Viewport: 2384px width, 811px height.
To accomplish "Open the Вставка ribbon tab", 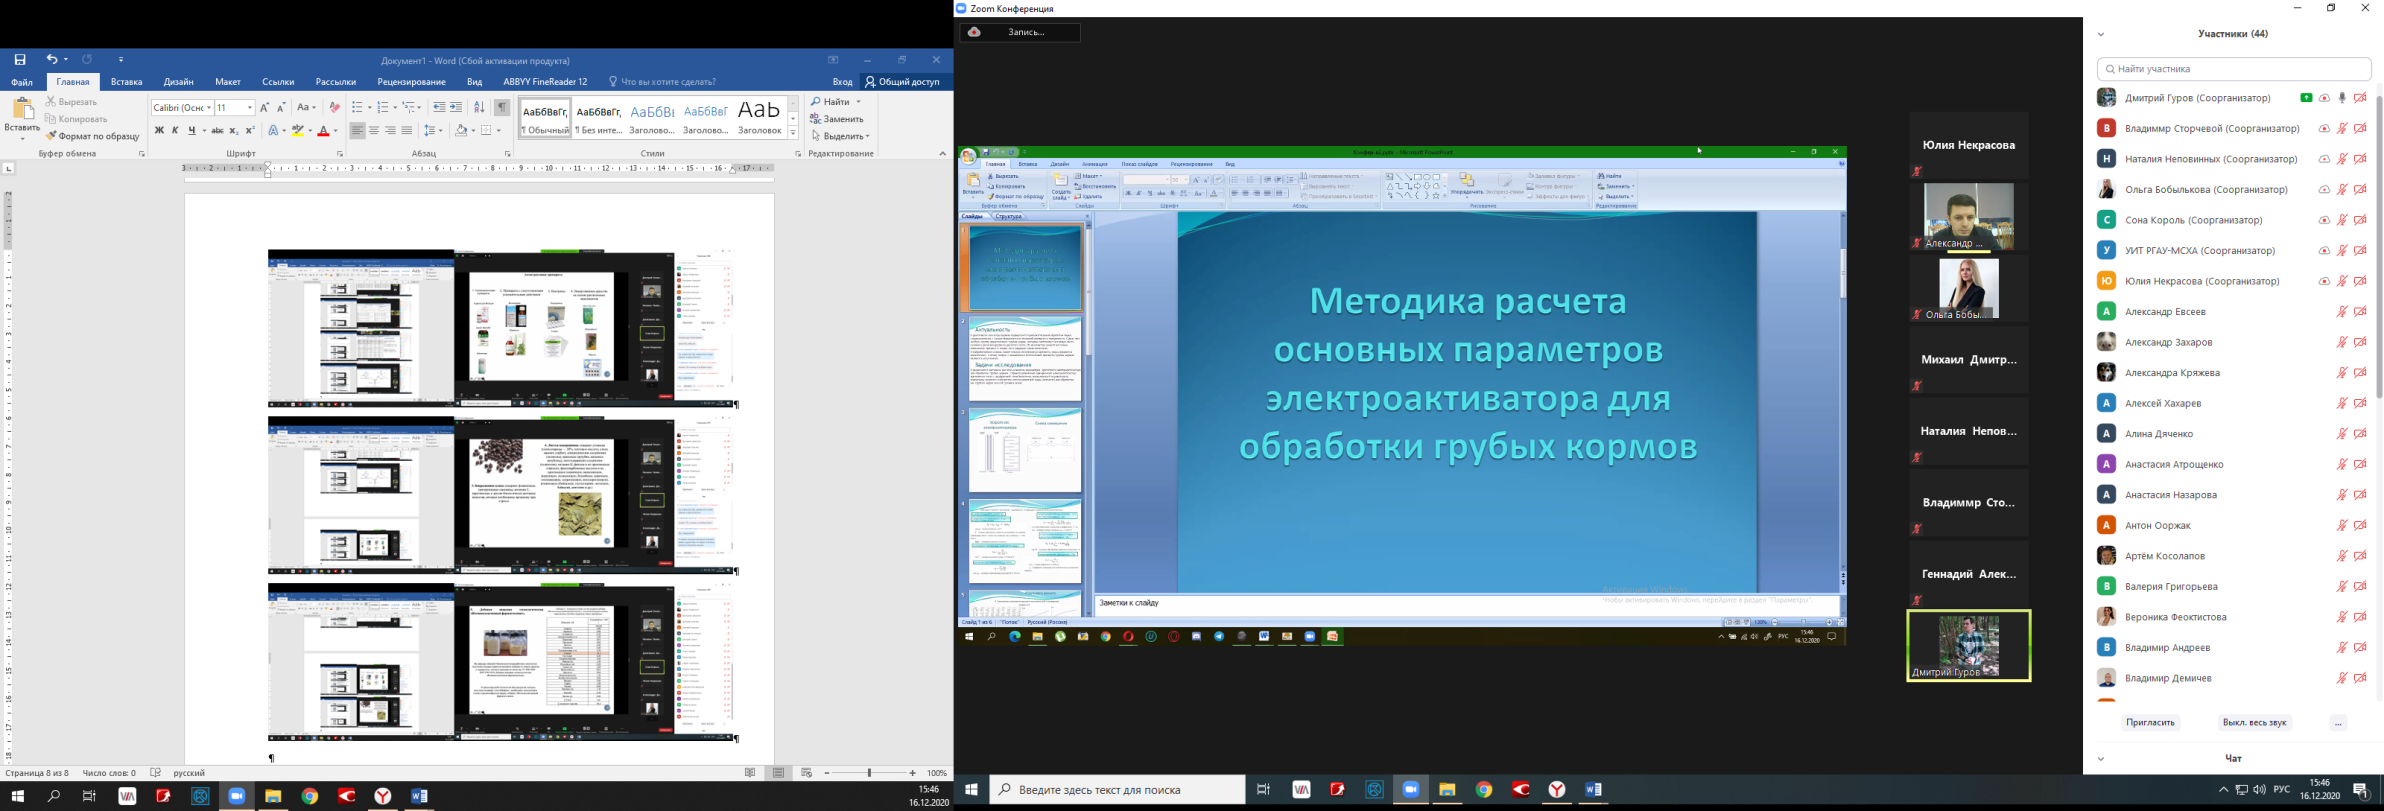I will pyautogui.click(x=126, y=82).
